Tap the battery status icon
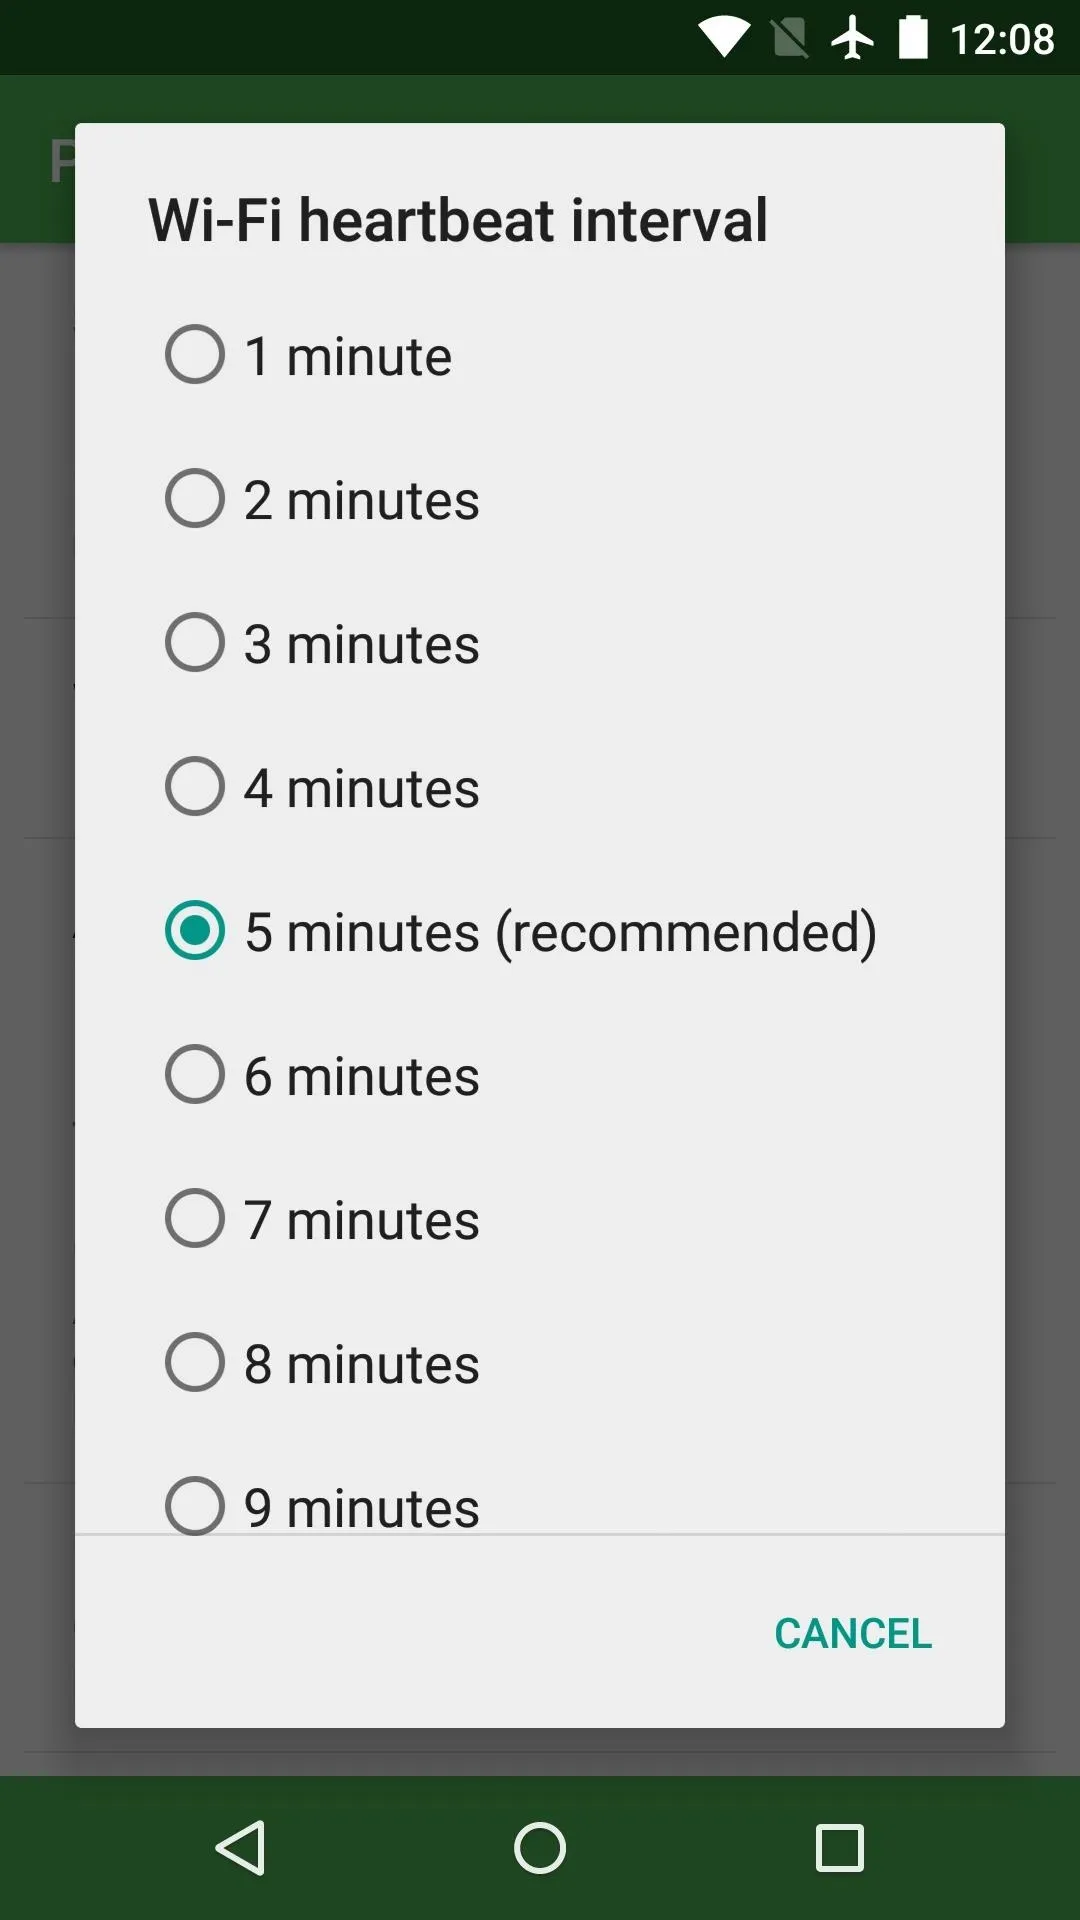Screen dimensions: 1080x1920 click(x=913, y=38)
